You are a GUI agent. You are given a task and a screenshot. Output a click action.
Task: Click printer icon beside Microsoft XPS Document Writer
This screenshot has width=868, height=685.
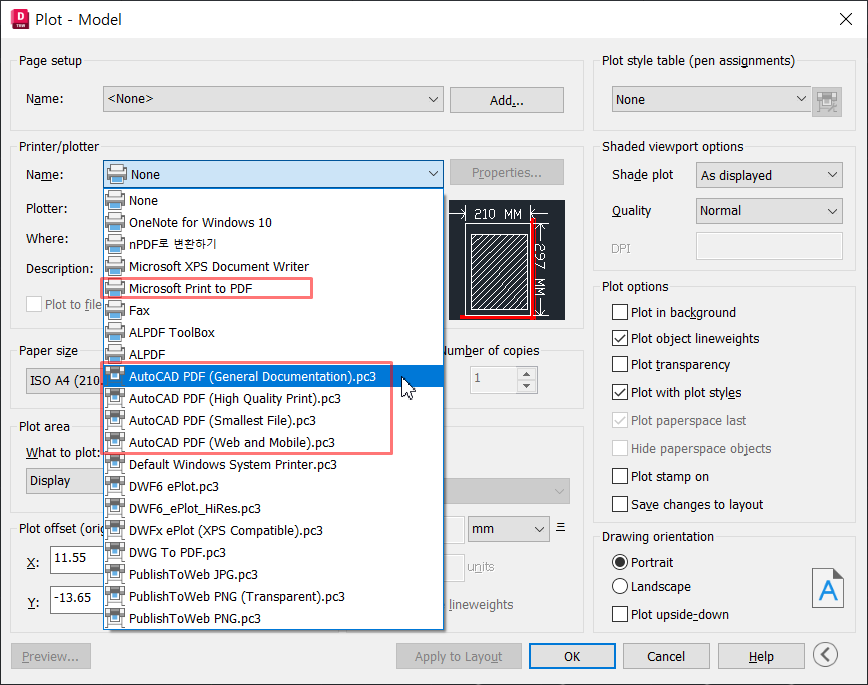tap(115, 267)
